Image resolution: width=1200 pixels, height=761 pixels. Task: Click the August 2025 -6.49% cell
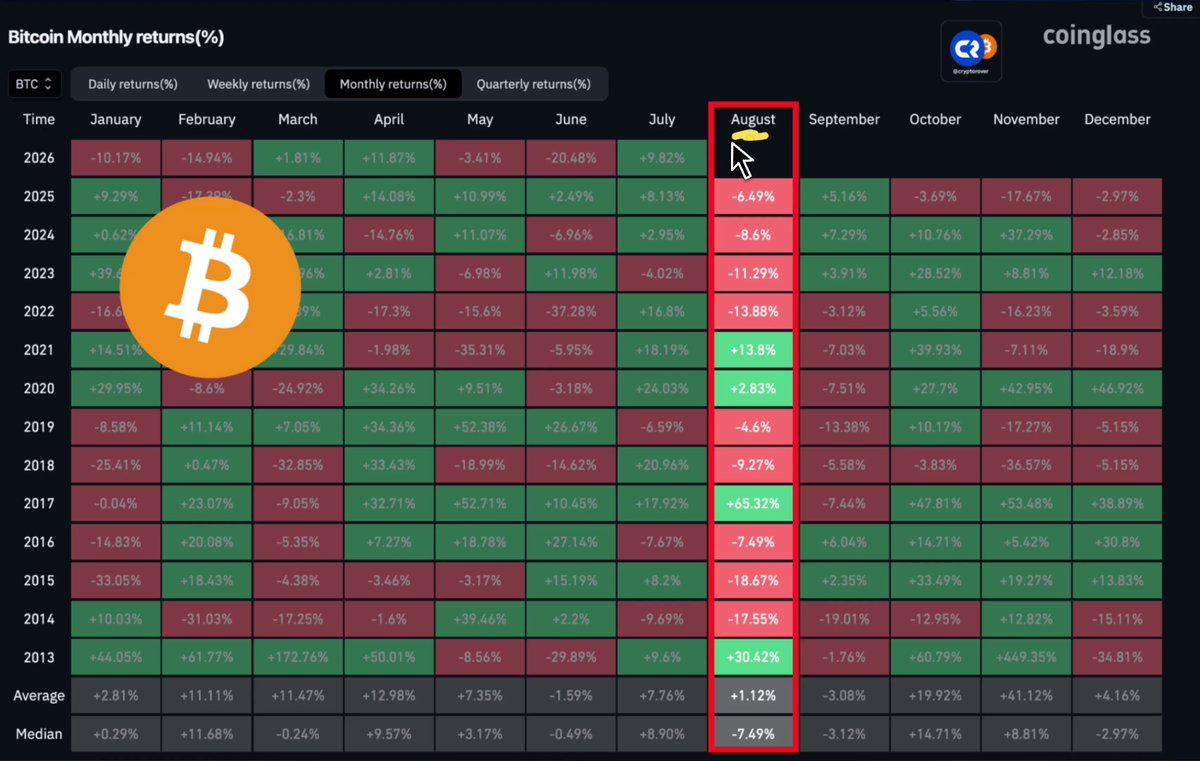[753, 197]
